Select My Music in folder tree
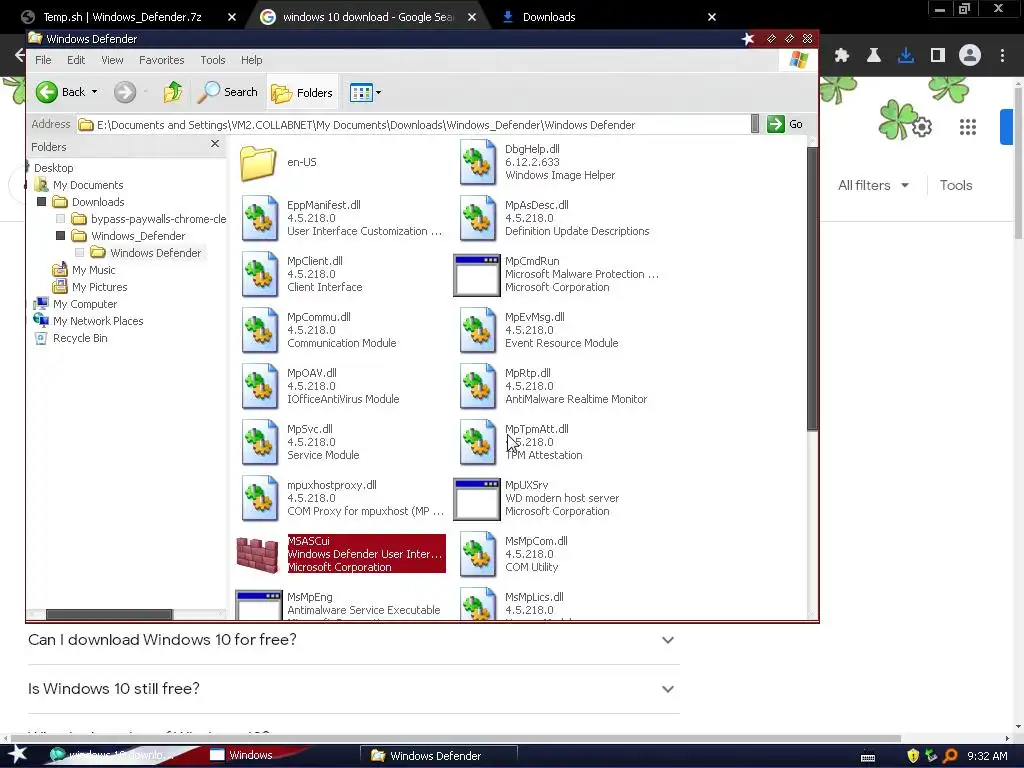This screenshot has width=1024, height=768. pos(93,270)
